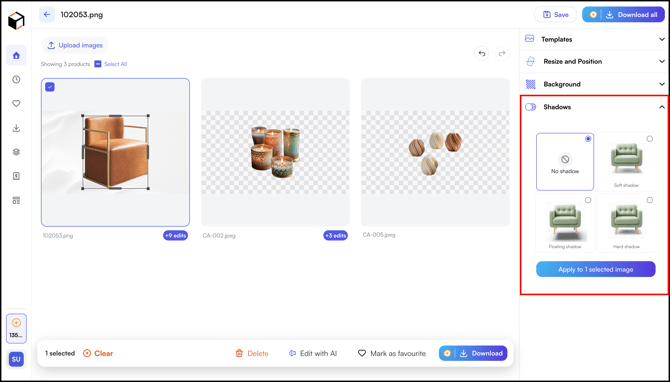Click Apply to 1 selected image
Screen dimensions: 670x382
coord(596,270)
